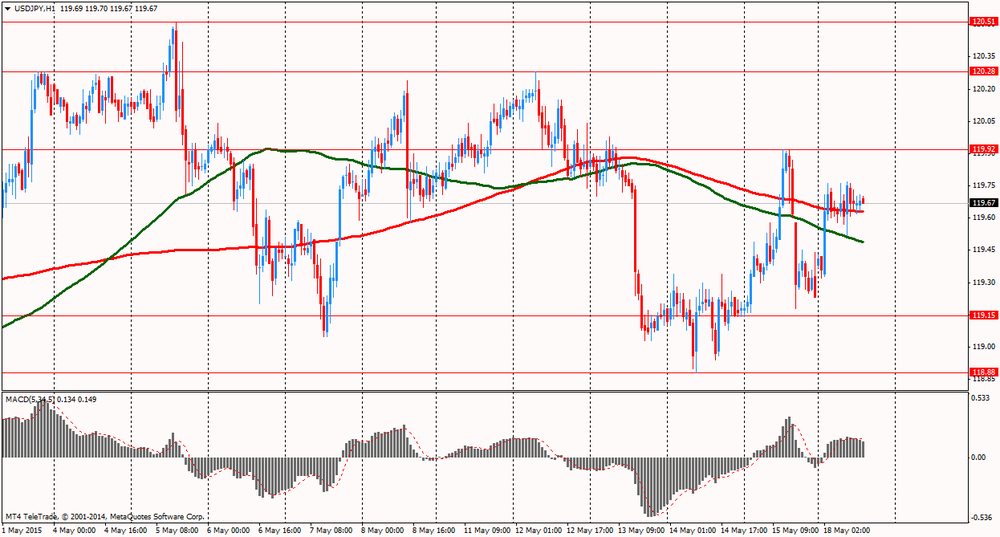Click the -0.536 MACD scale value
Screen dimensions: 1000x537
click(x=982, y=517)
